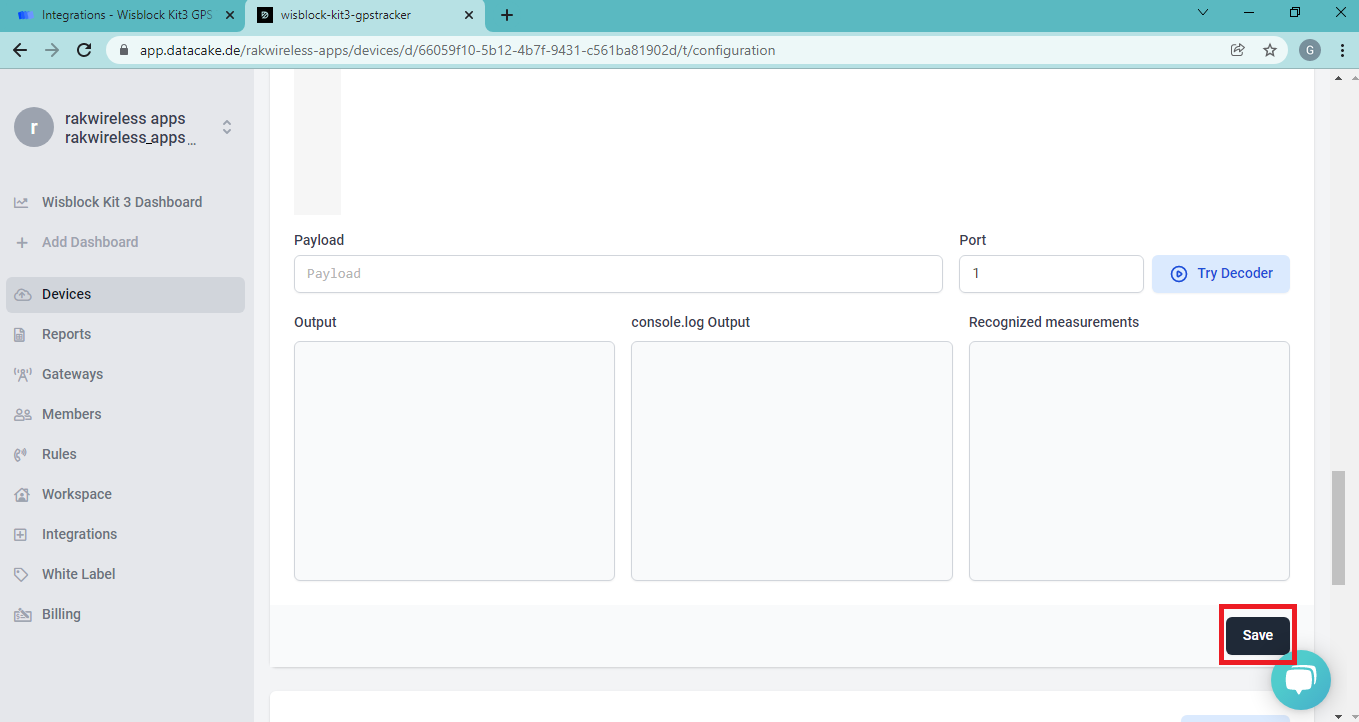Image resolution: width=1359 pixels, height=722 pixels.
Task: Click the Billing icon in the sidebar
Action: (x=21, y=614)
